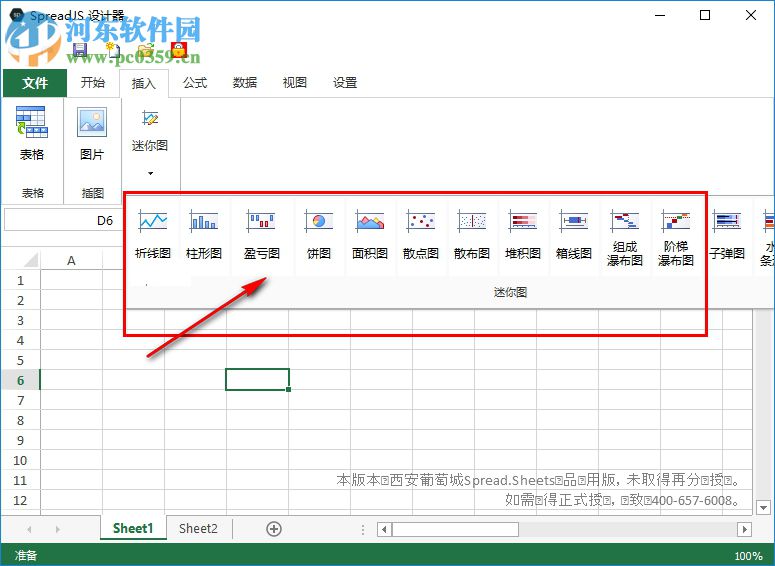Select row 12 header

tap(20, 500)
